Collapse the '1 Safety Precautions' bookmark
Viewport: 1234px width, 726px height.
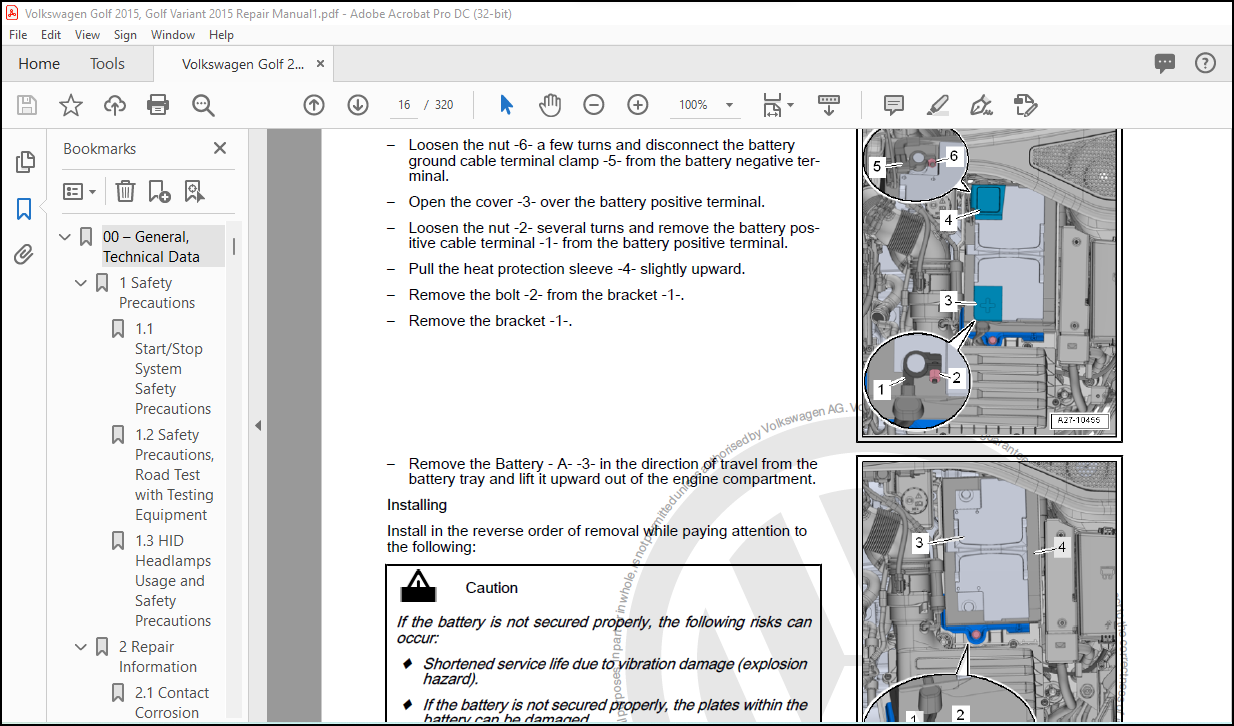tap(81, 283)
